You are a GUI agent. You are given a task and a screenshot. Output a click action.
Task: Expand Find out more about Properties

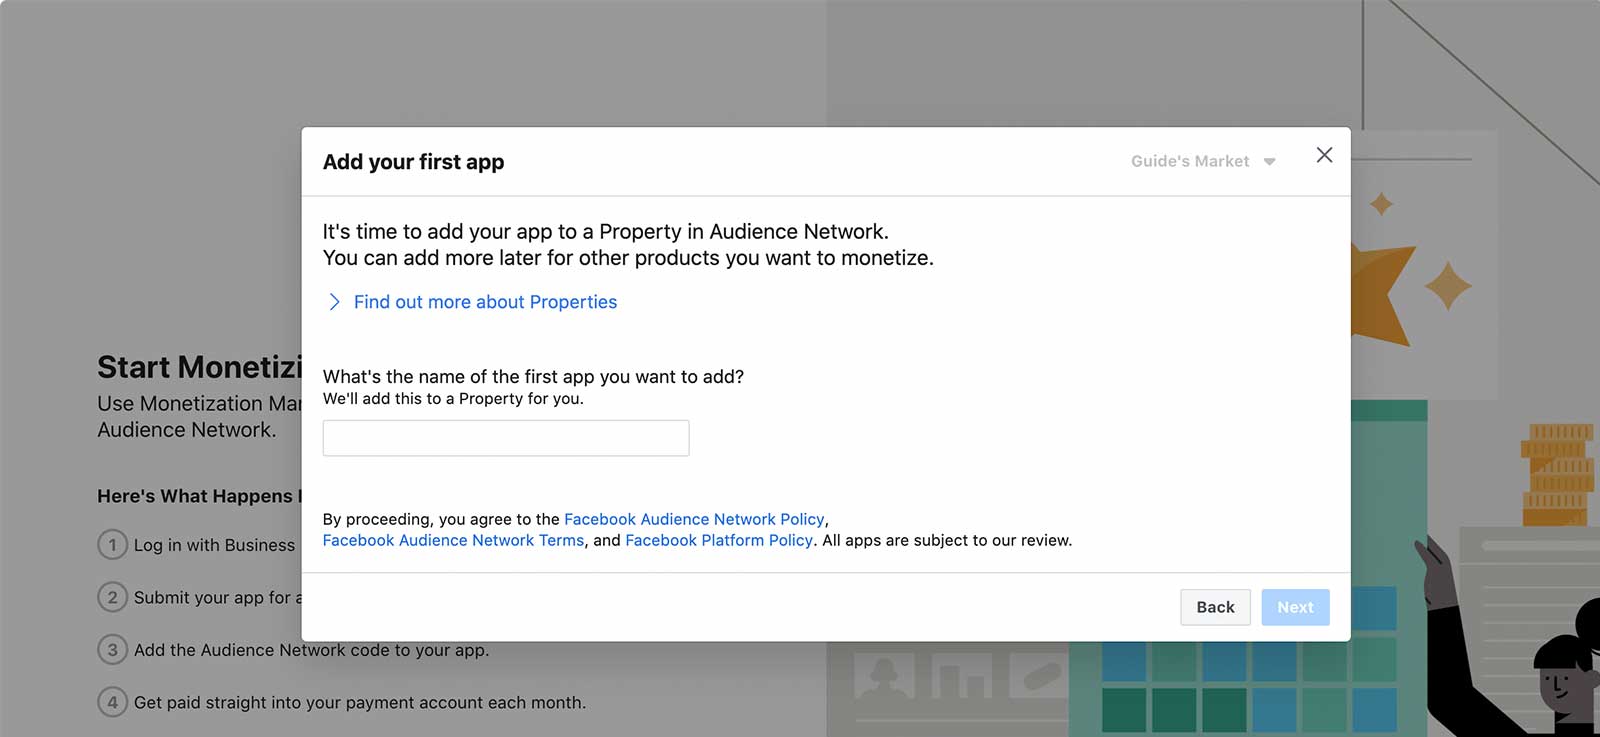pyautogui.click(x=334, y=302)
